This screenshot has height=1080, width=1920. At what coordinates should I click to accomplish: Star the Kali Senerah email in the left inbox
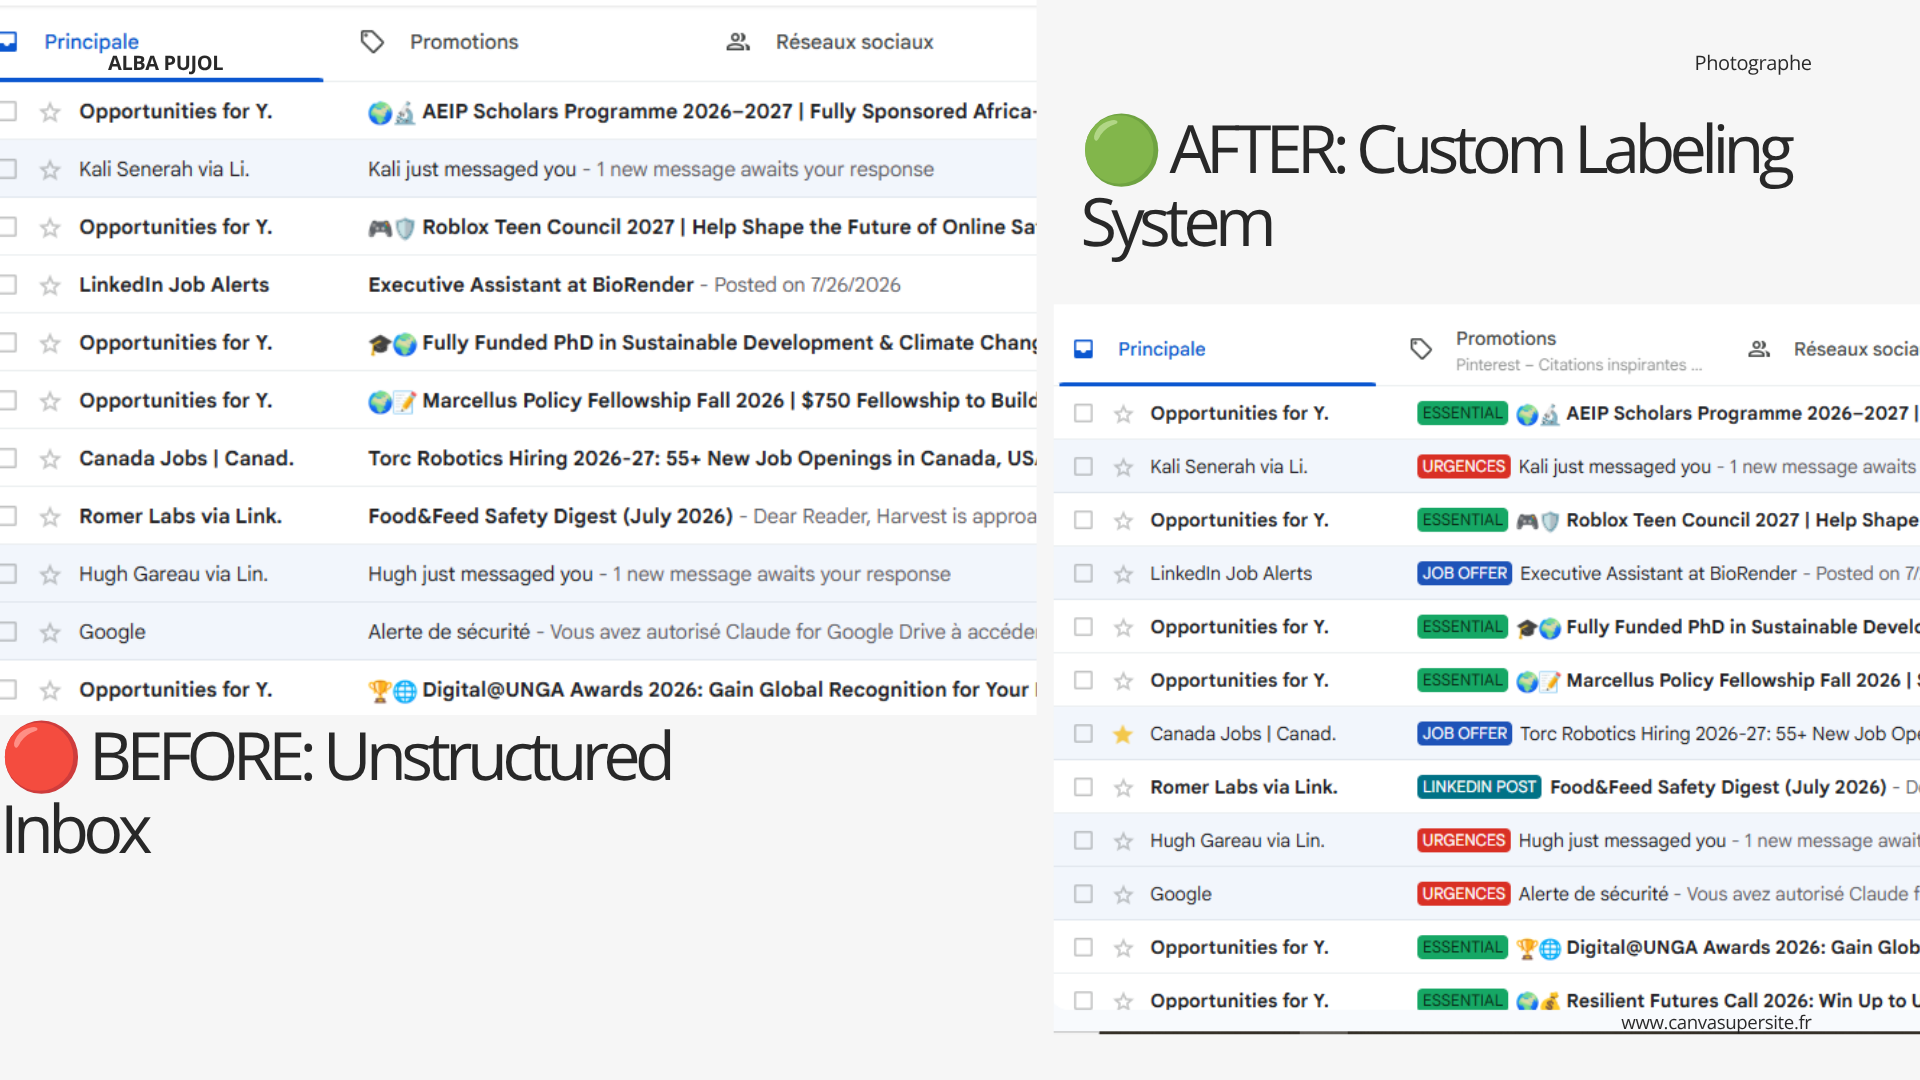(x=50, y=170)
